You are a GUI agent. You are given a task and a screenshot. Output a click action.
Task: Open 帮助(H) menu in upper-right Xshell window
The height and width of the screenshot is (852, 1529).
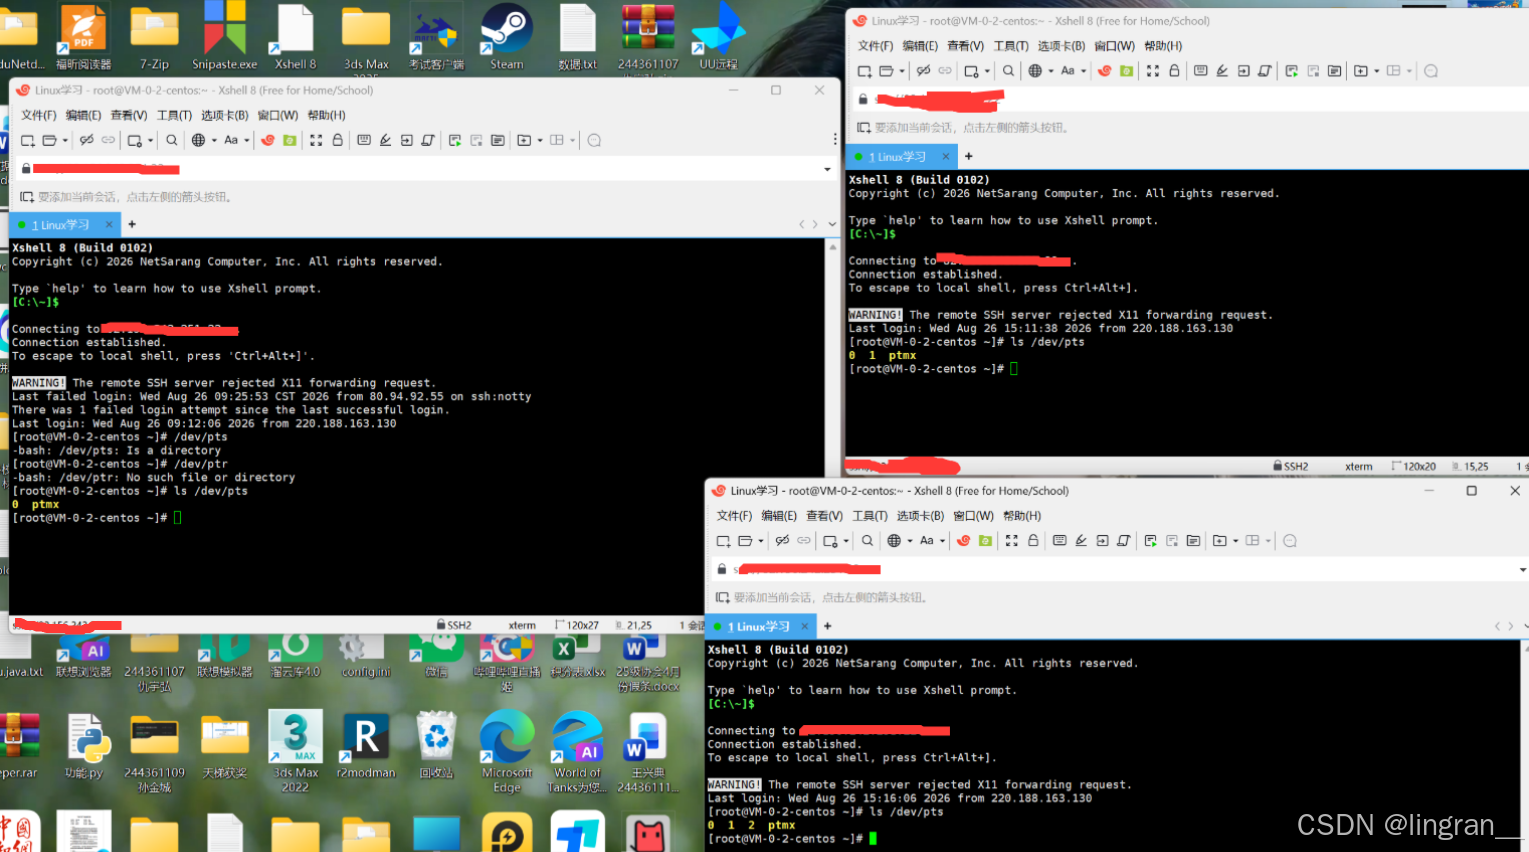(x=1163, y=46)
